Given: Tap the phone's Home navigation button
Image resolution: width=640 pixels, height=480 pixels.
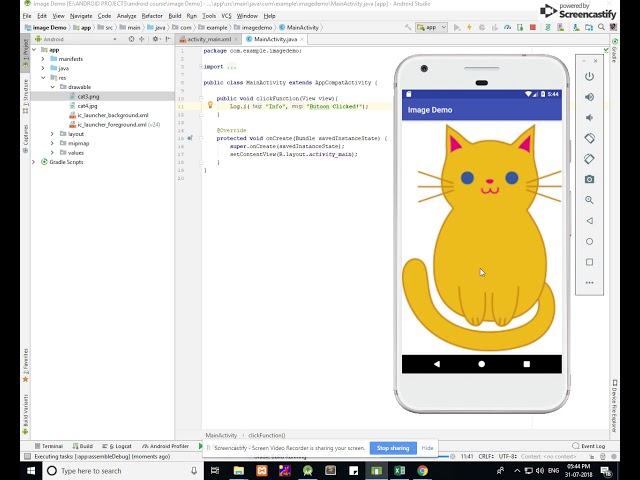Looking at the screenshot, I should click(x=482, y=364).
